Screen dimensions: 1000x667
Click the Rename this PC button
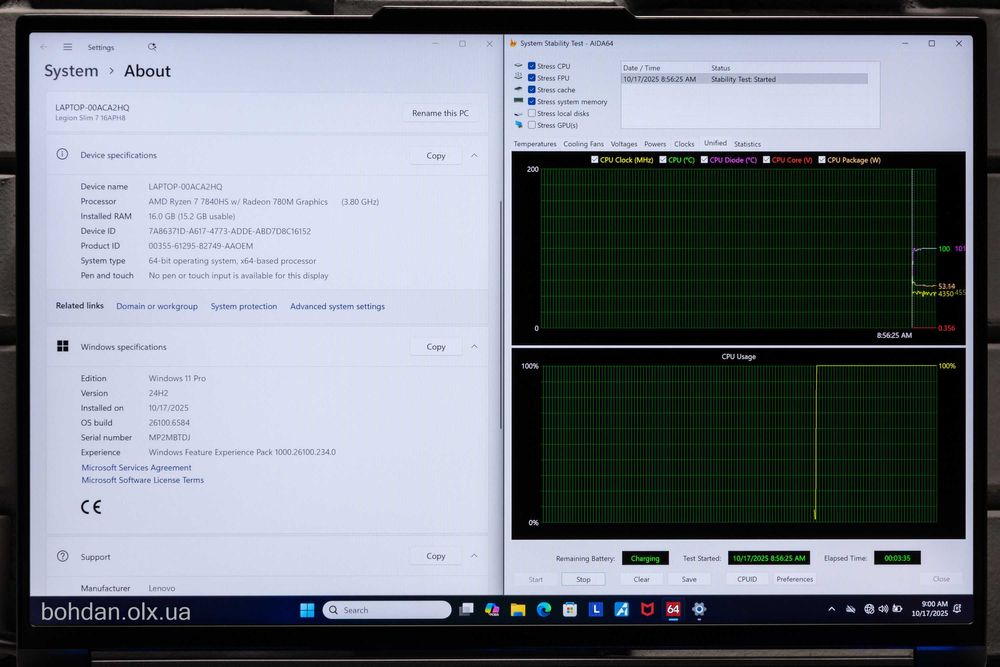(x=440, y=113)
